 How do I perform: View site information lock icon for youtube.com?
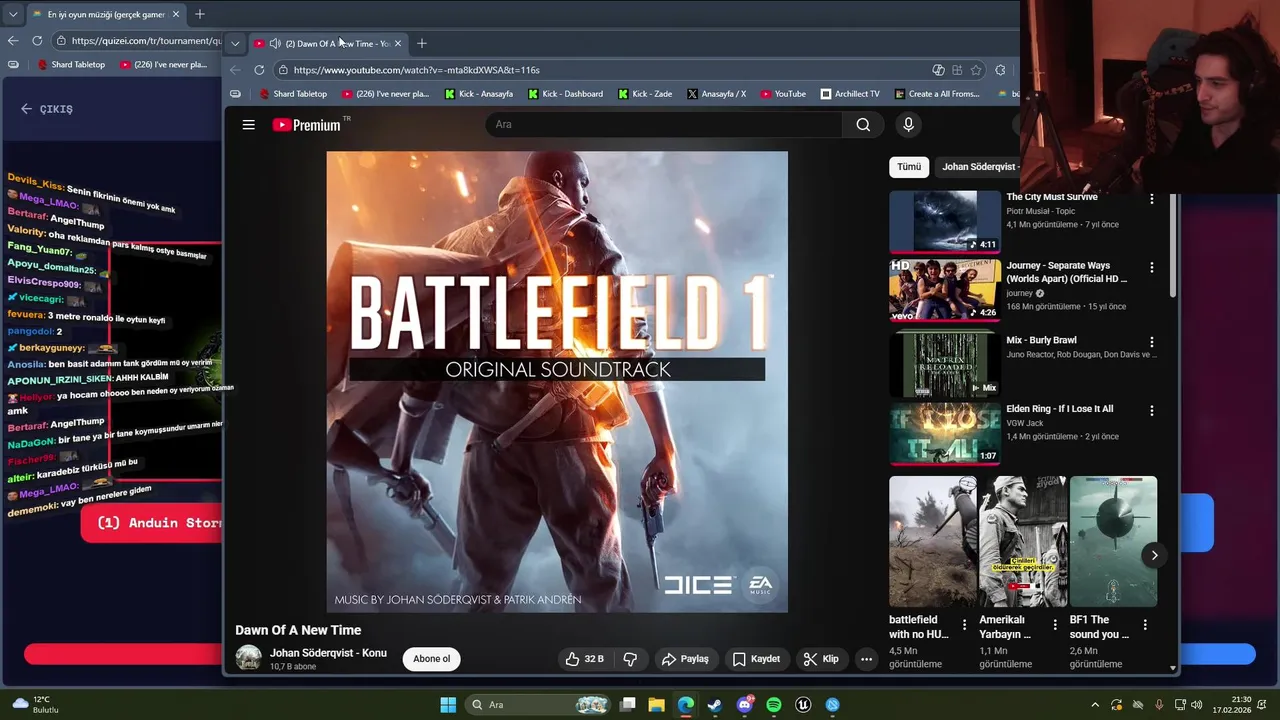(x=283, y=70)
